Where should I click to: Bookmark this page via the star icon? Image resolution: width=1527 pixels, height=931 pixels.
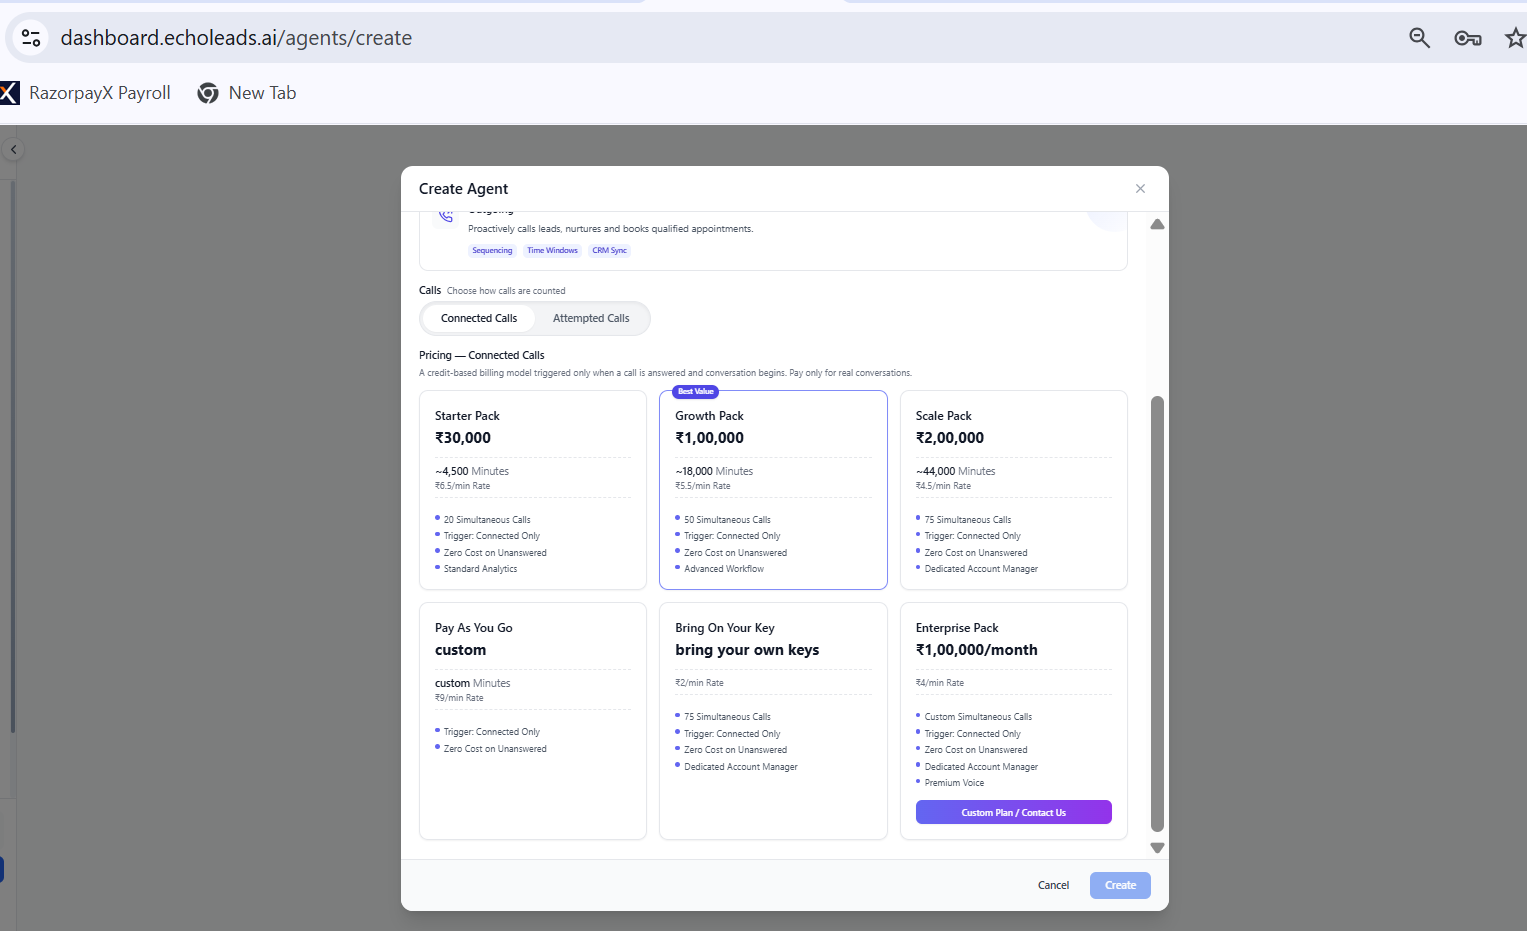click(1515, 37)
